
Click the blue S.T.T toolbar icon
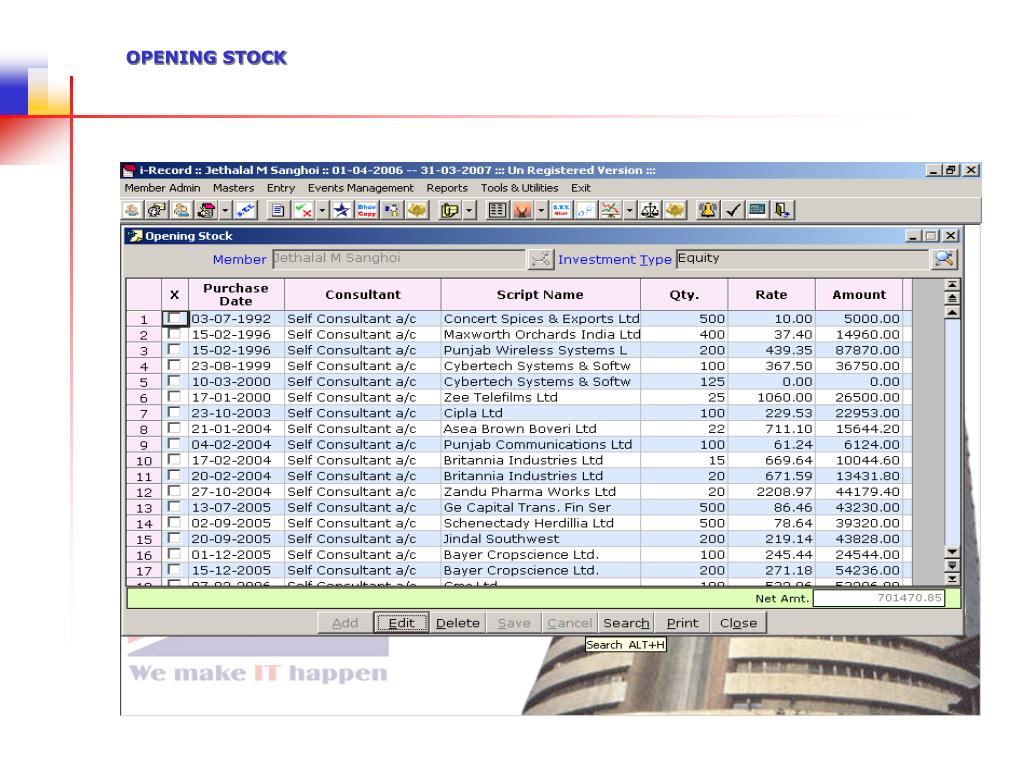(x=246, y=210)
